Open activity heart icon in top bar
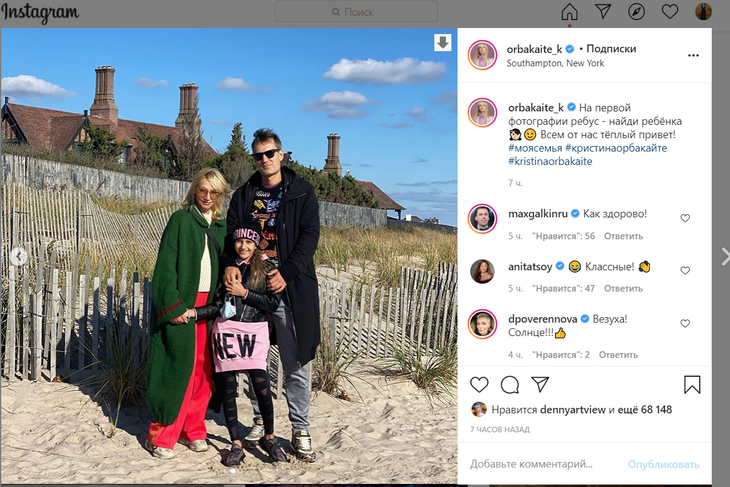This screenshot has height=487, width=730. click(x=670, y=12)
